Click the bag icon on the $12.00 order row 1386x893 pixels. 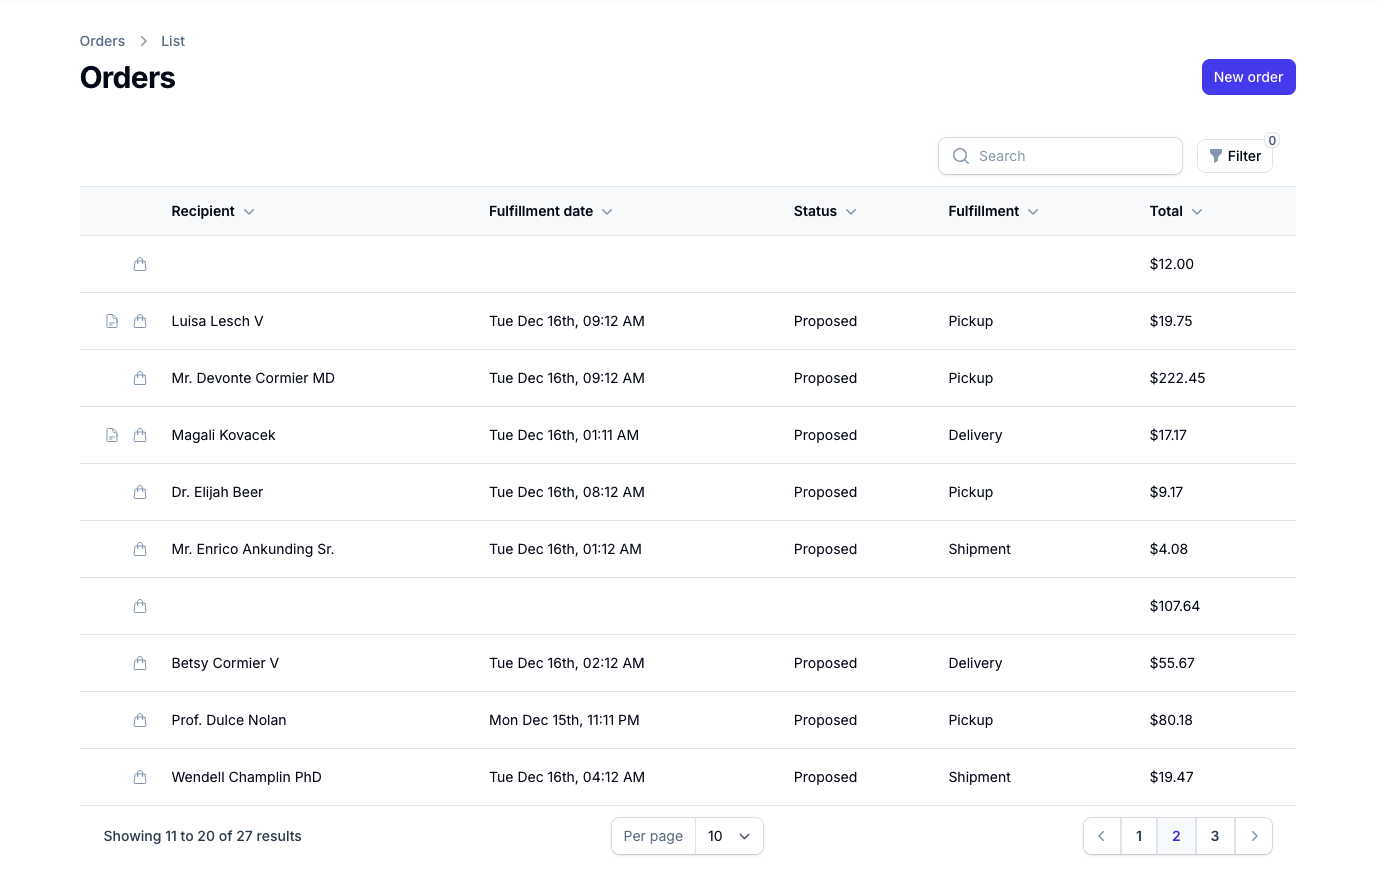pos(139,264)
